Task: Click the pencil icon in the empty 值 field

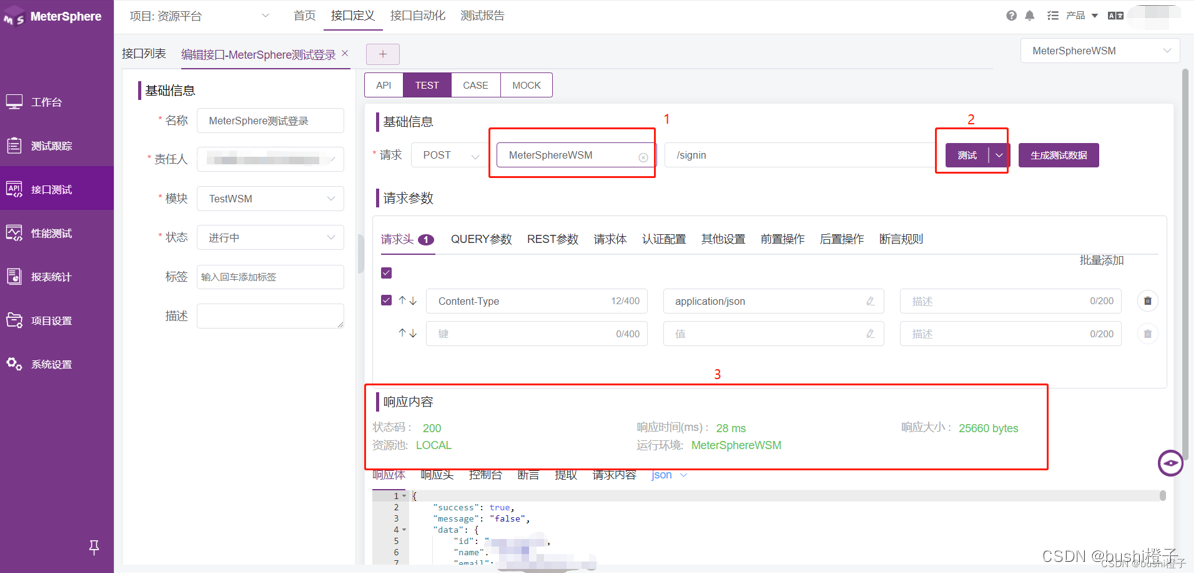Action: coord(870,333)
